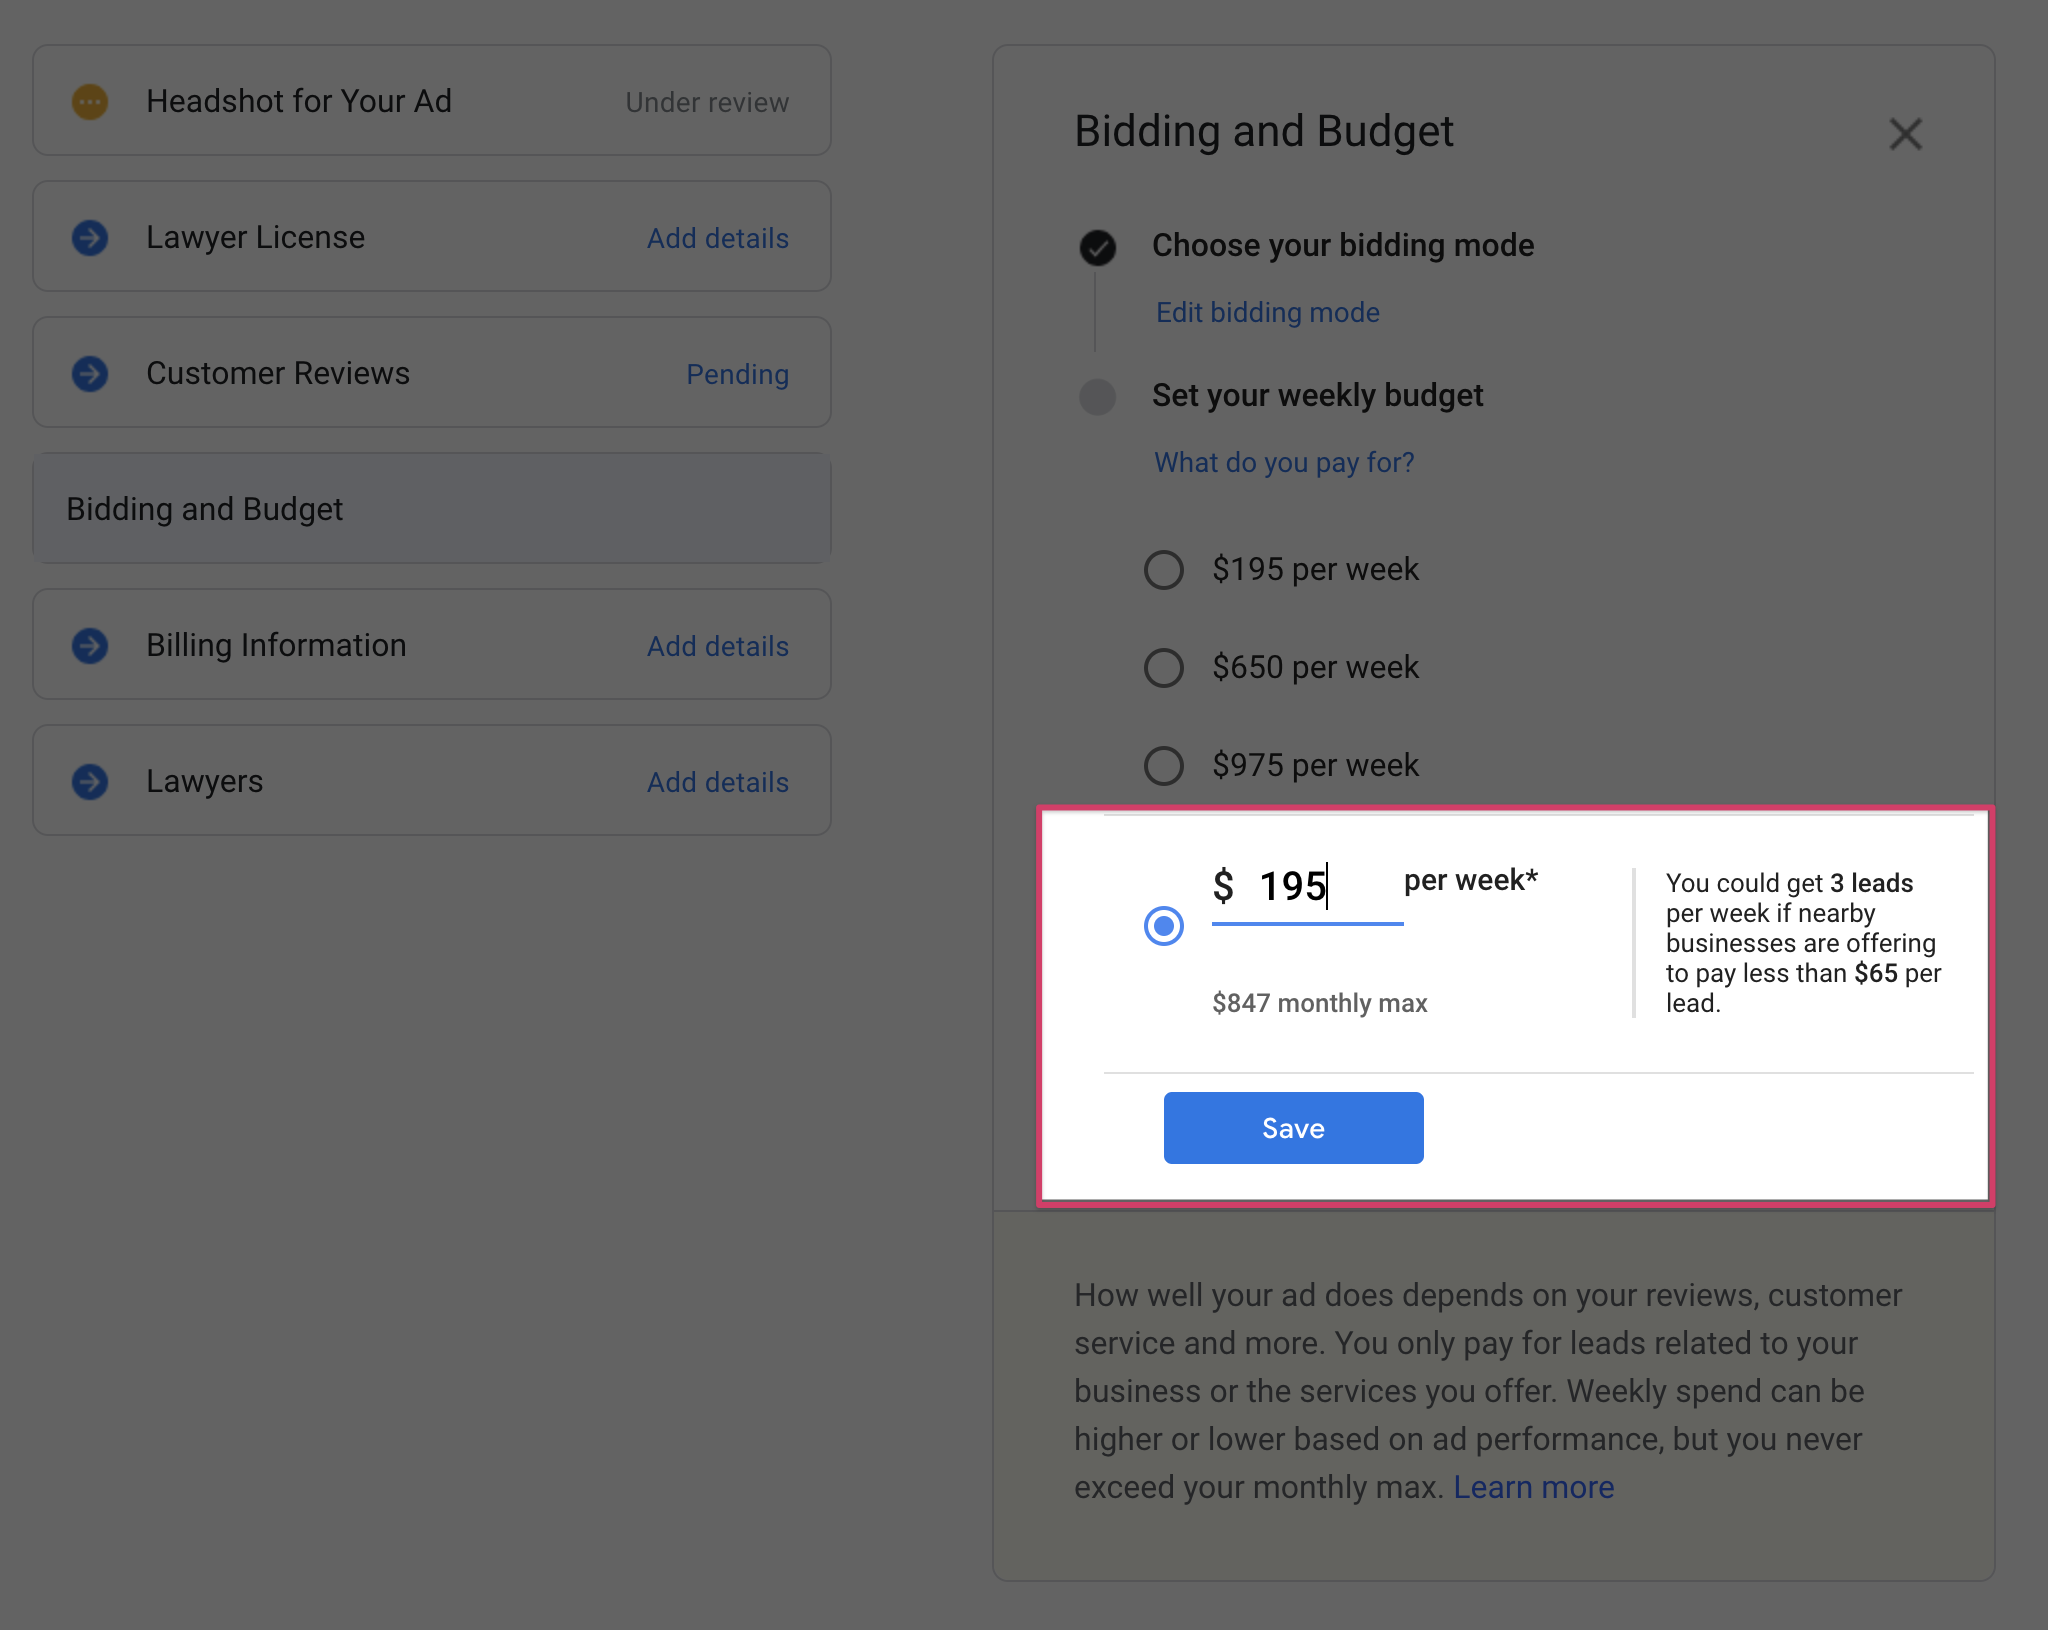Open the Bidding and Budget section
Image resolution: width=2048 pixels, height=1630 pixels.
point(432,509)
